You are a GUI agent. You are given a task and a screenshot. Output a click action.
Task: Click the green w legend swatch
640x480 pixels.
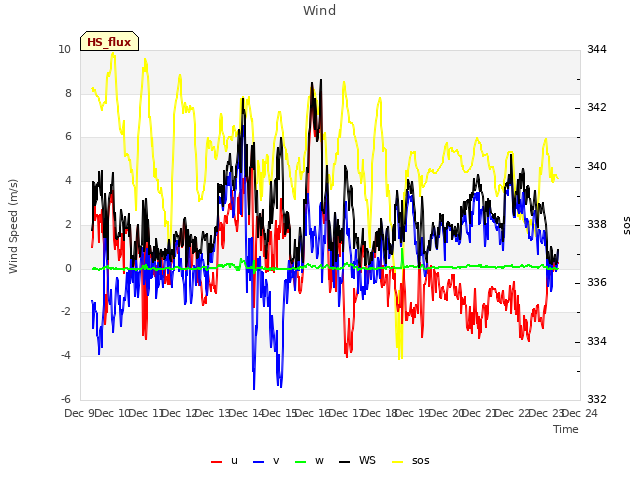click(x=300, y=462)
